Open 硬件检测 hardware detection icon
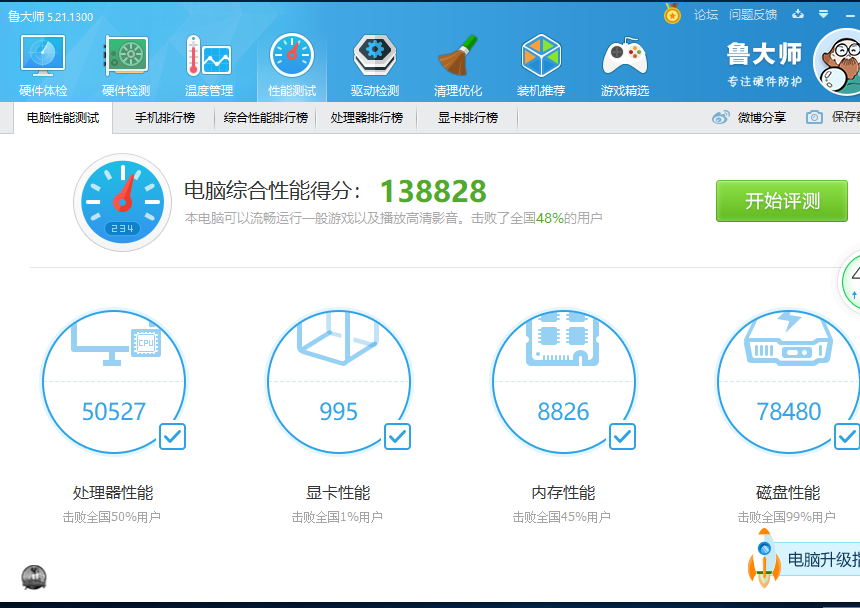Viewport: 860px width, 608px height. 126,55
